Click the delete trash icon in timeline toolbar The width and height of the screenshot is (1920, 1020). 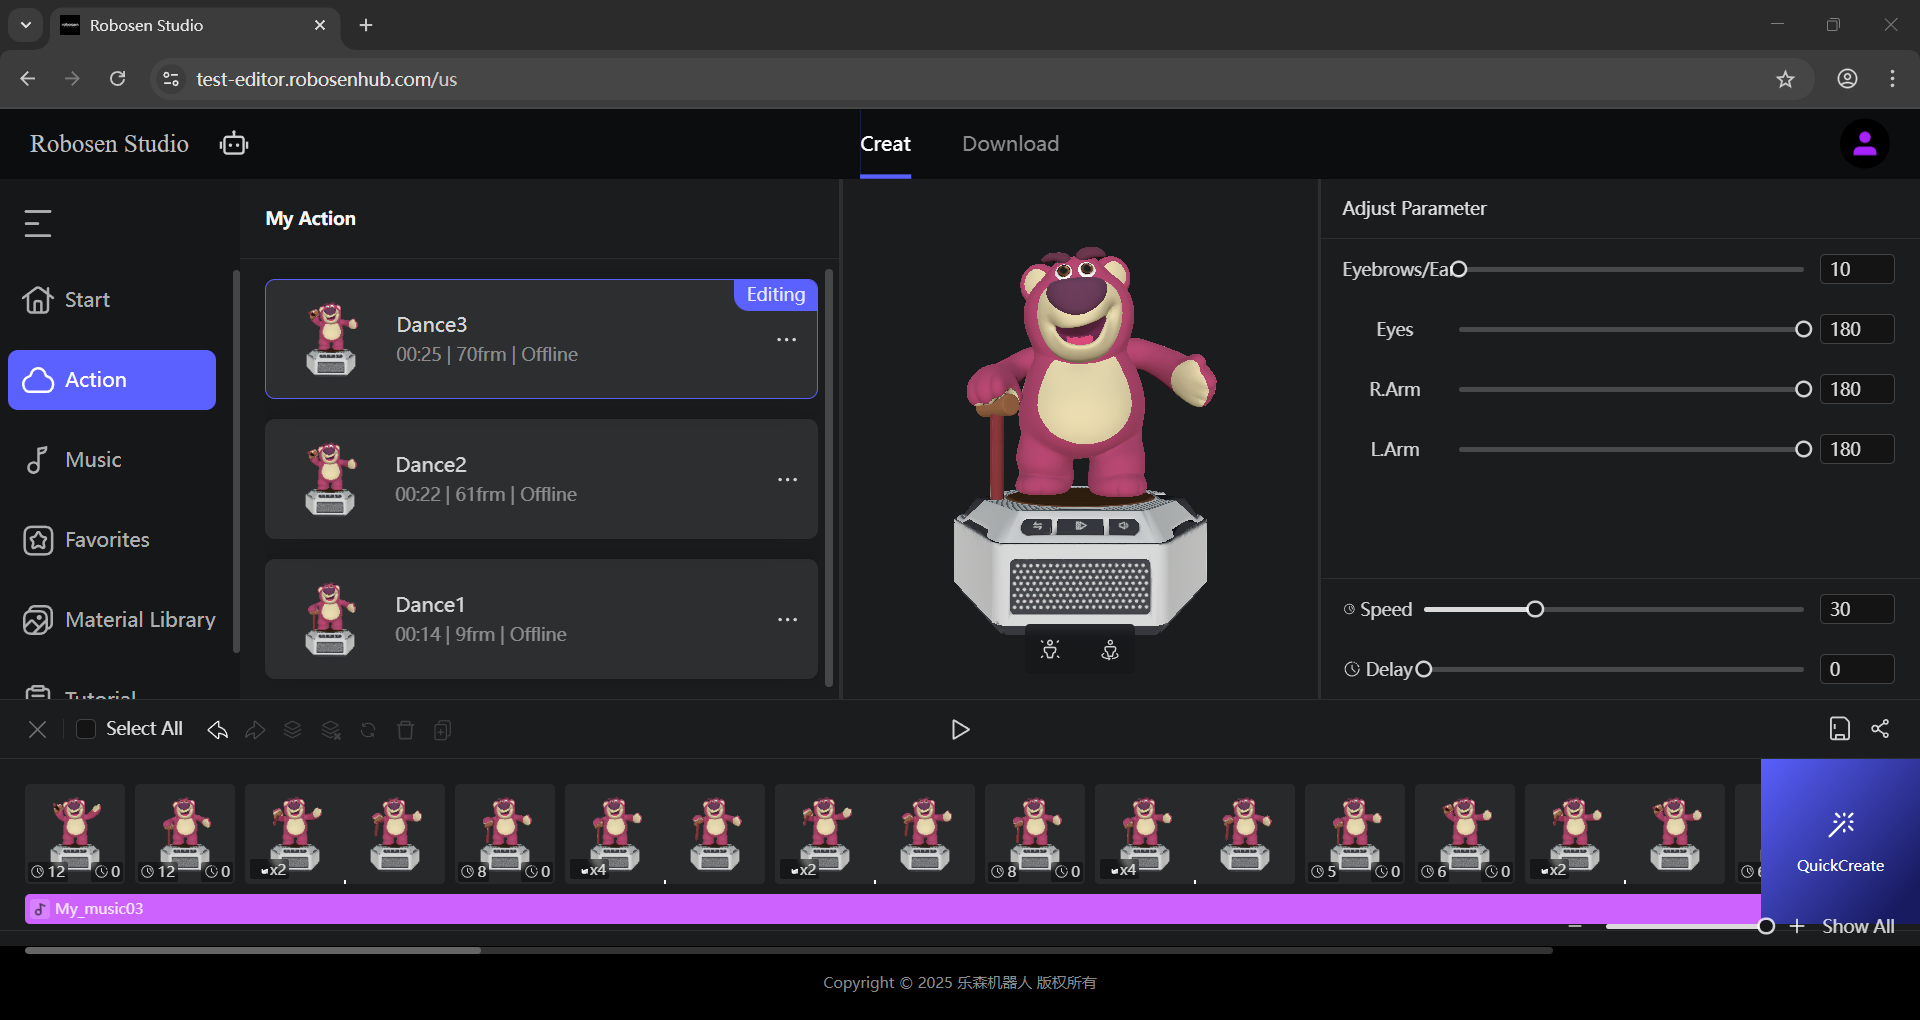click(x=405, y=730)
